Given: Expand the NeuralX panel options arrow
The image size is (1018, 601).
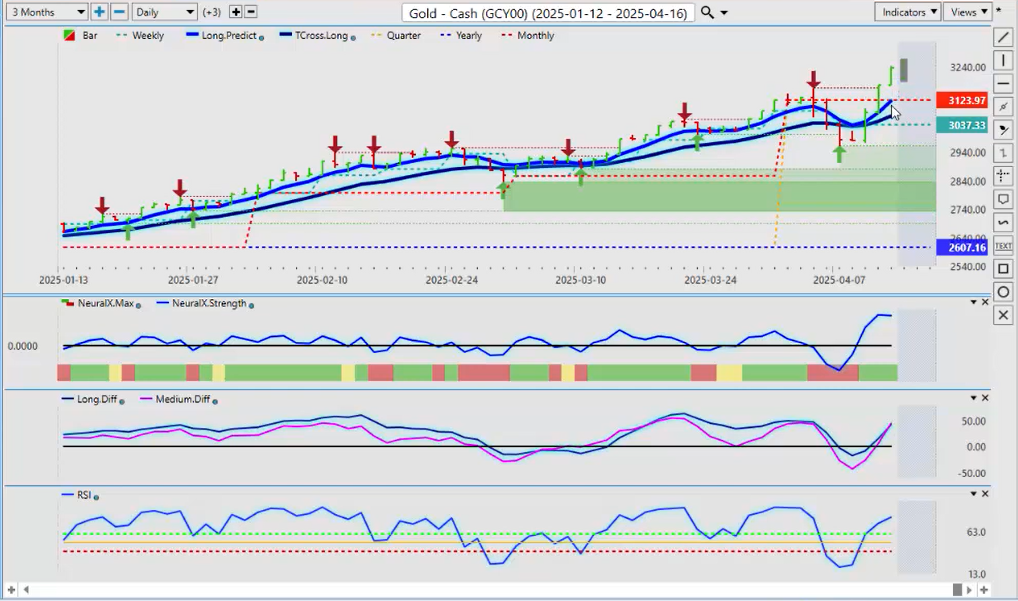Looking at the screenshot, I should (x=973, y=302).
